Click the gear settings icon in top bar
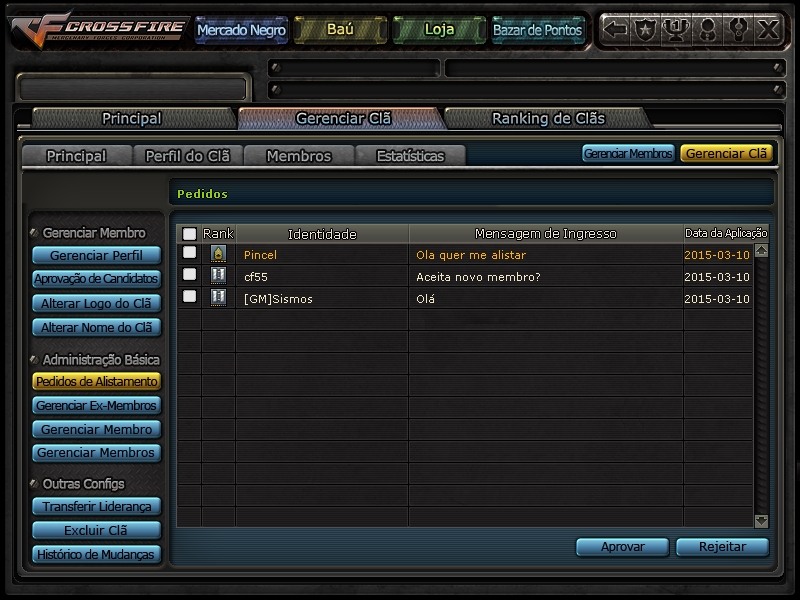Image resolution: width=800 pixels, height=600 pixels. 737,29
